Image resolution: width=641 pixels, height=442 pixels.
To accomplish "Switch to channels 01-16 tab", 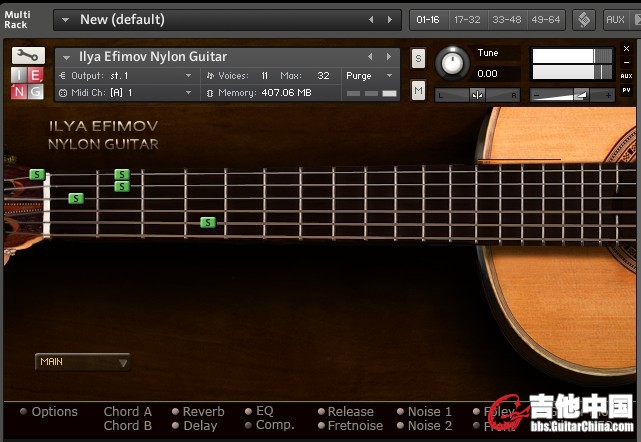I will (x=428, y=20).
